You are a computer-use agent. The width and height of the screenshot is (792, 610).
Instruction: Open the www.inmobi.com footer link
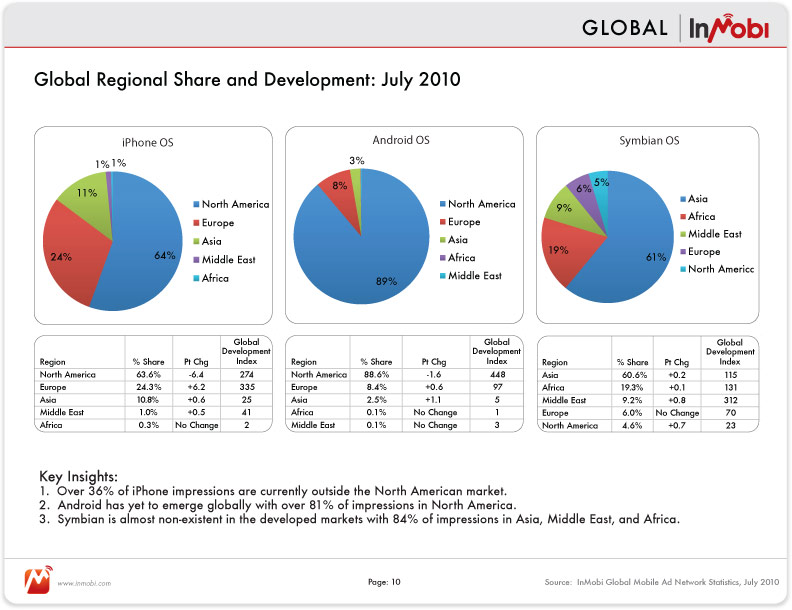click(x=84, y=583)
